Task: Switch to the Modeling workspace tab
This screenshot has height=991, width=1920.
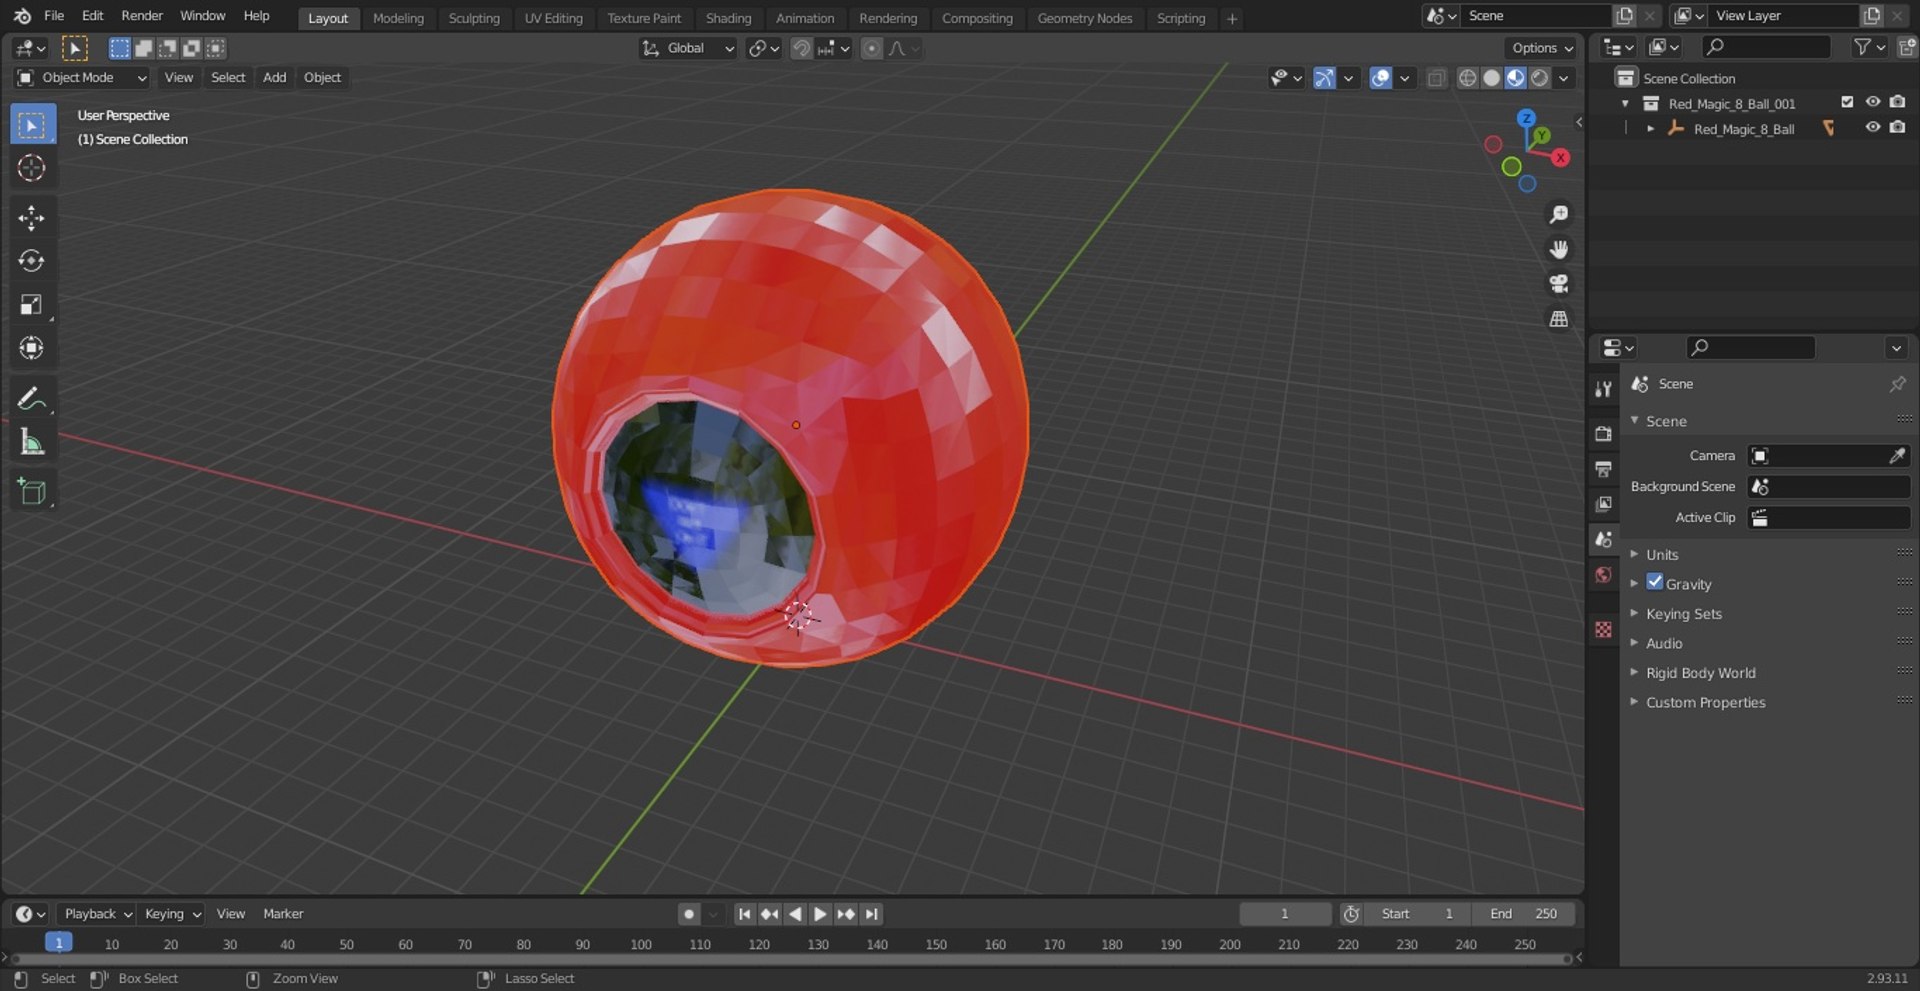Action: 398,18
